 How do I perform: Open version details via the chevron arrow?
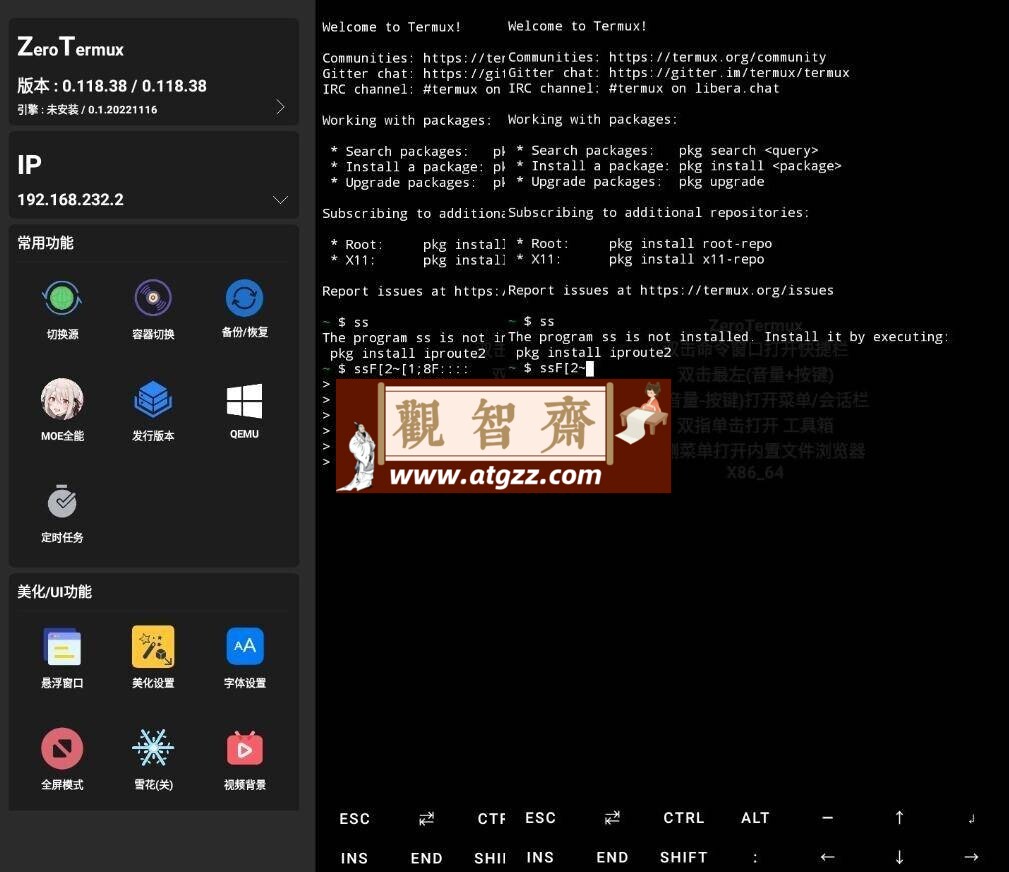pyautogui.click(x=280, y=107)
